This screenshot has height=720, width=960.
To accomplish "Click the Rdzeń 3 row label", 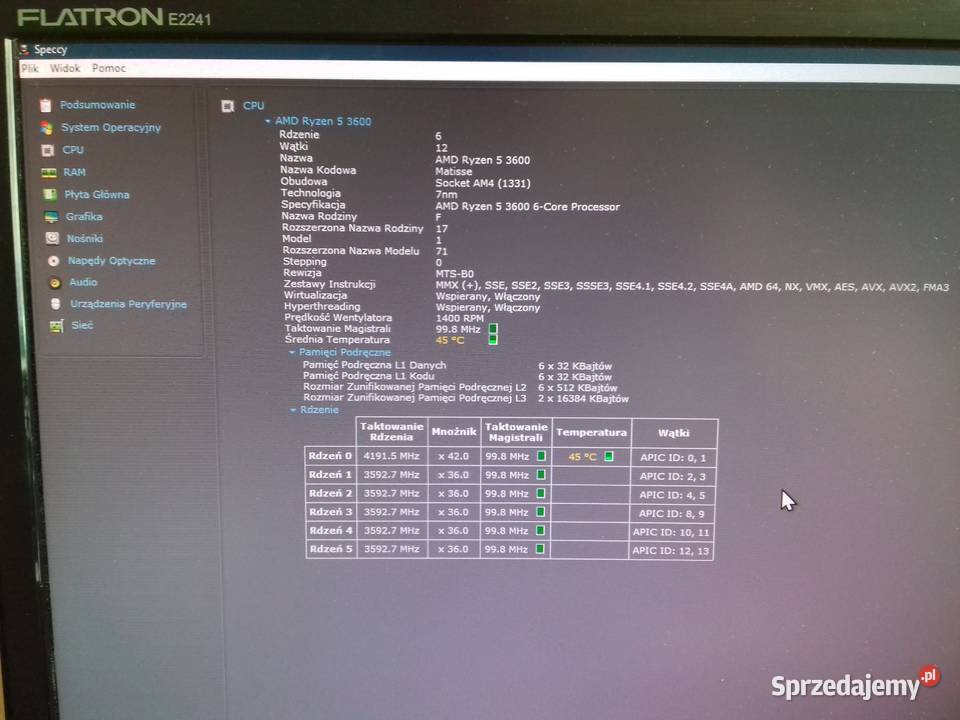I will tap(331, 512).
